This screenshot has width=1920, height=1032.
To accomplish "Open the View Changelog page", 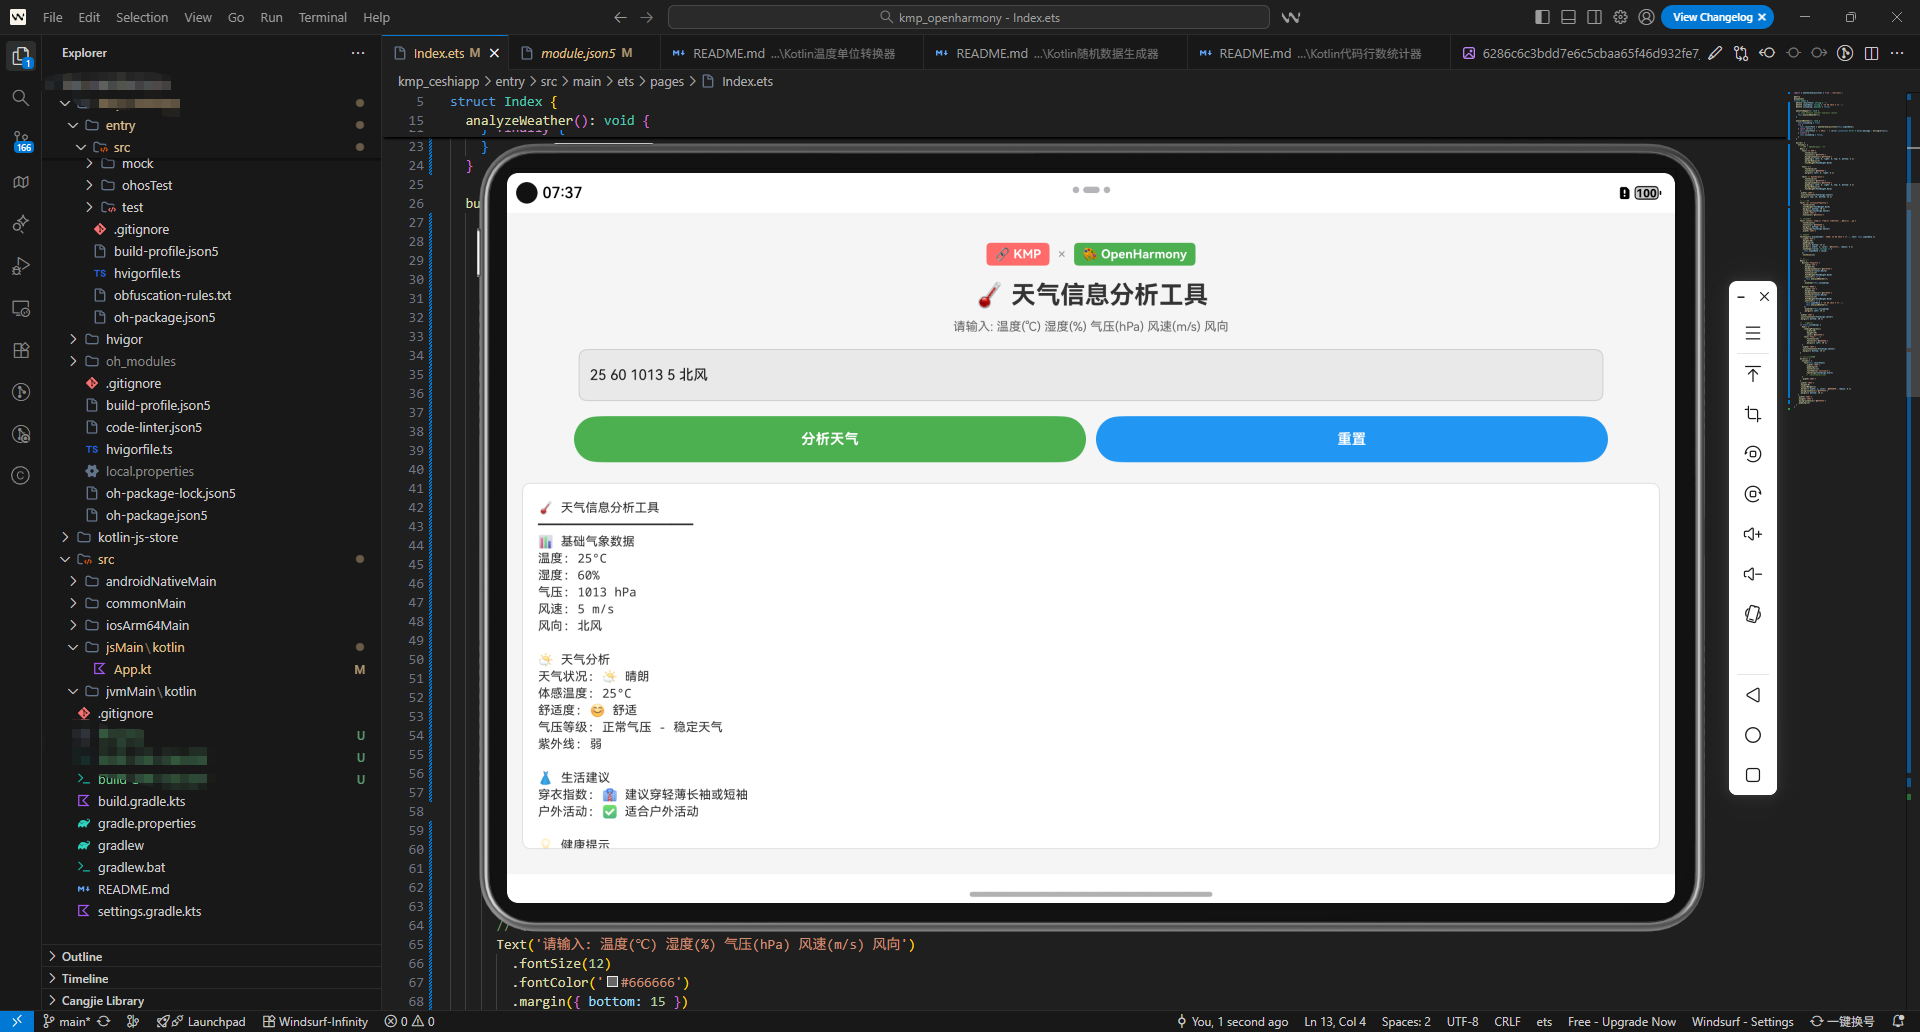I will pyautogui.click(x=1713, y=17).
